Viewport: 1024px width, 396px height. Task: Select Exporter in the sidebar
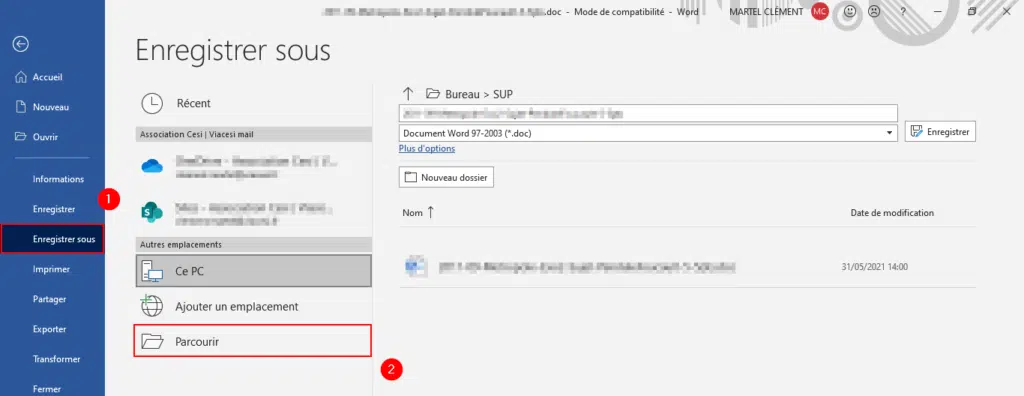point(49,329)
